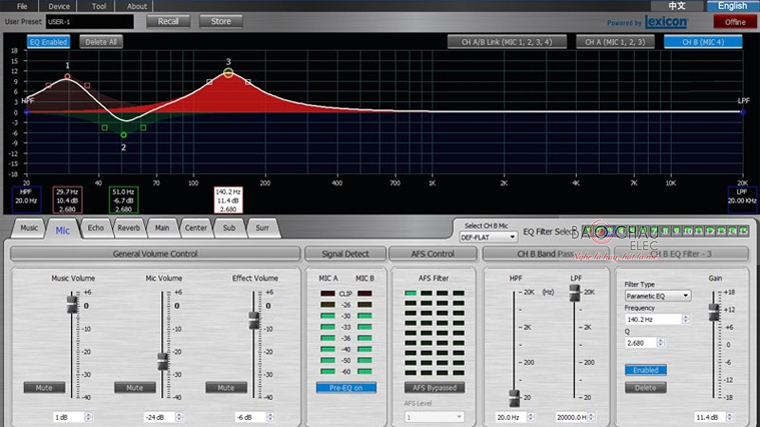Click the 140.2 Hz filter info box
The height and width of the screenshot is (427, 760).
tap(228, 200)
